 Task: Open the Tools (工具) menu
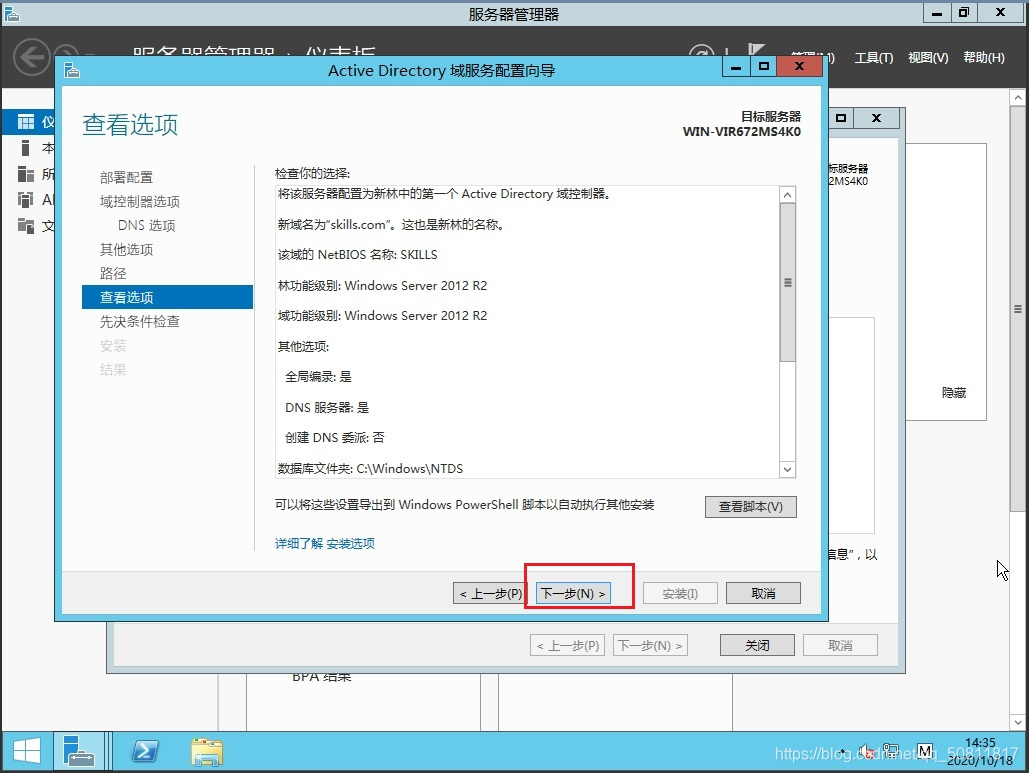pyautogui.click(x=873, y=58)
